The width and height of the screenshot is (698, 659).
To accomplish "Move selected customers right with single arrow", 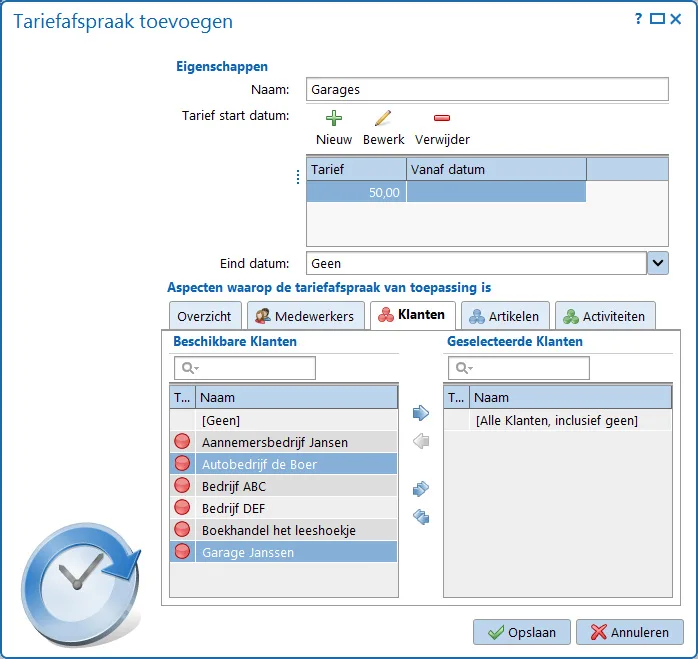I will pyautogui.click(x=421, y=413).
